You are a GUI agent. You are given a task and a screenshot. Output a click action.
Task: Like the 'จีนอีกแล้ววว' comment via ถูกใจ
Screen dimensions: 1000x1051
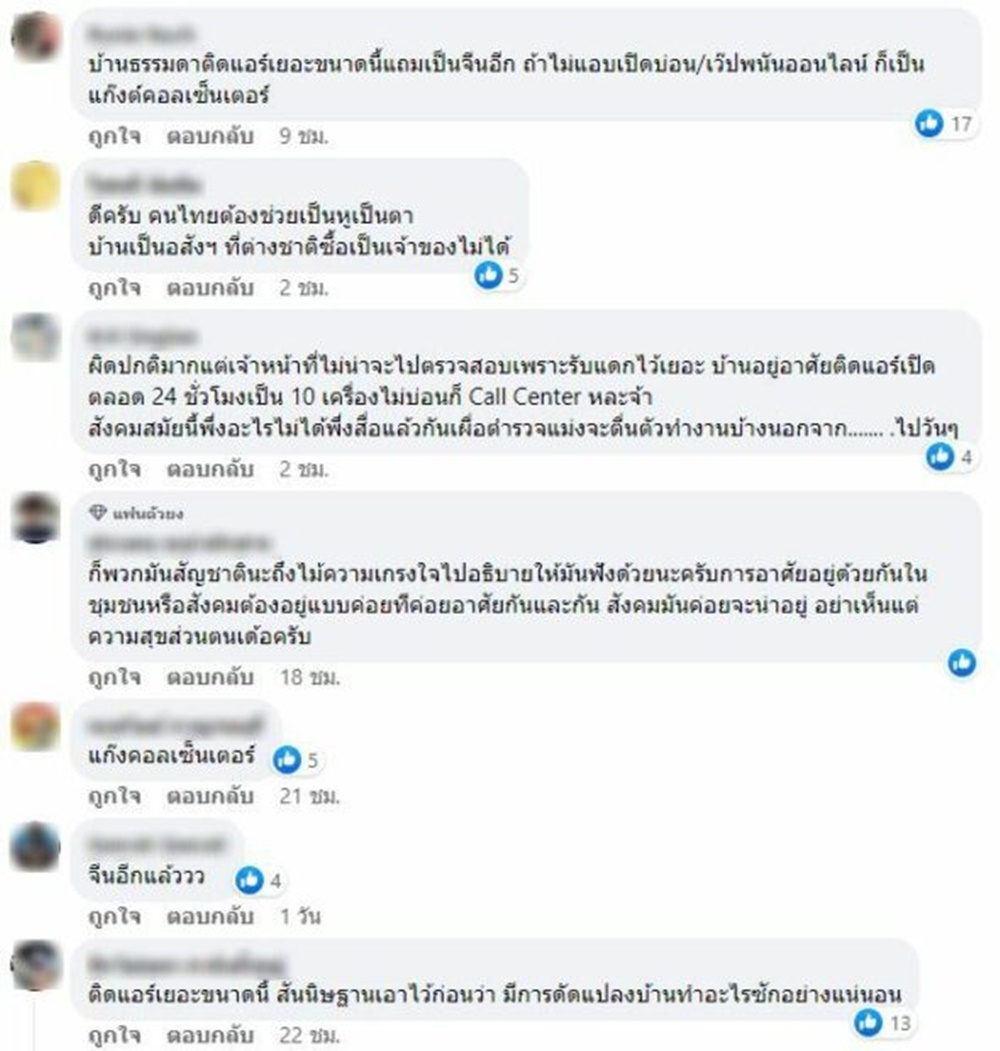click(x=115, y=916)
